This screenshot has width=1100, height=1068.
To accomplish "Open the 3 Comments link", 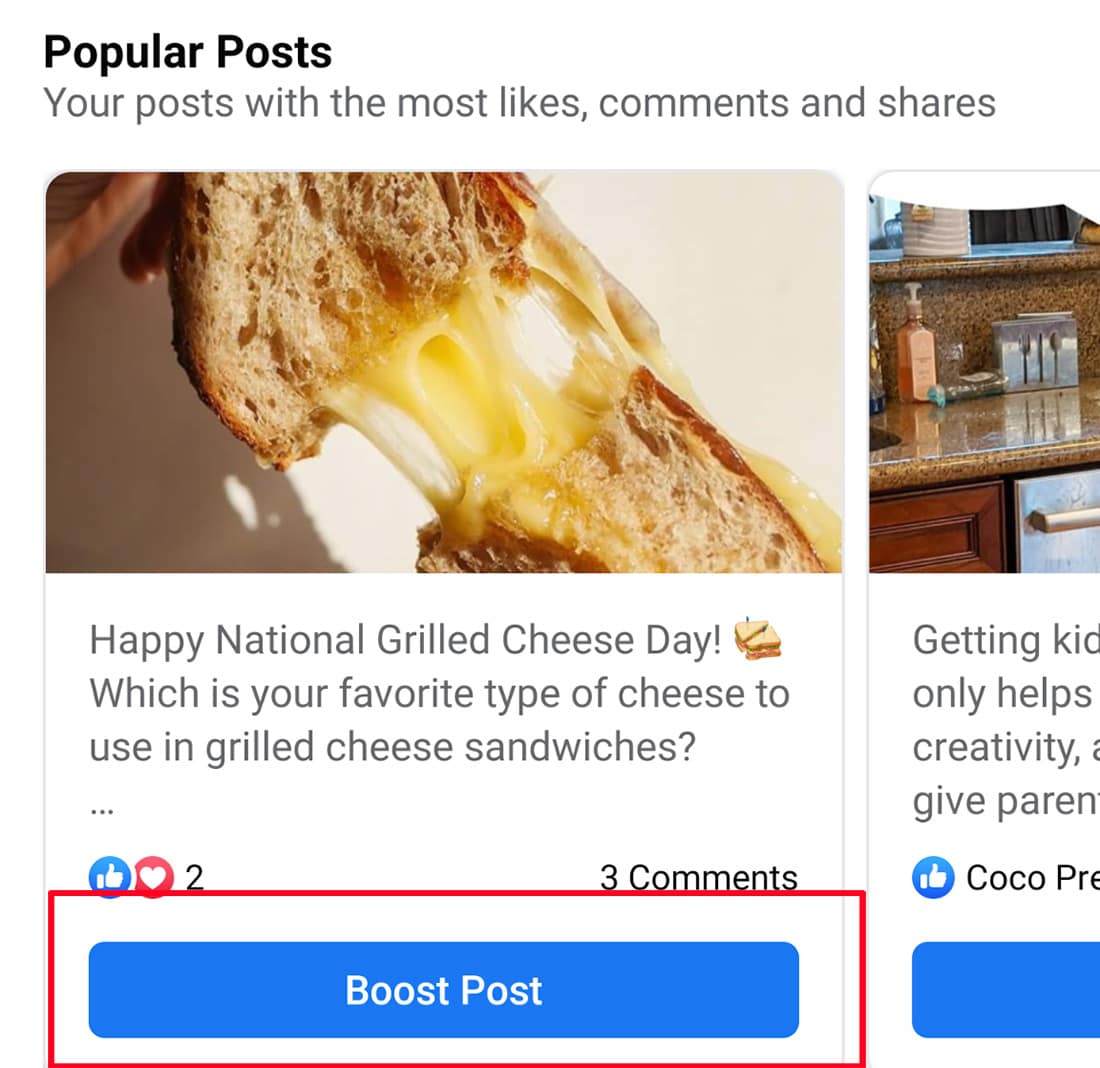I will (x=697, y=877).
